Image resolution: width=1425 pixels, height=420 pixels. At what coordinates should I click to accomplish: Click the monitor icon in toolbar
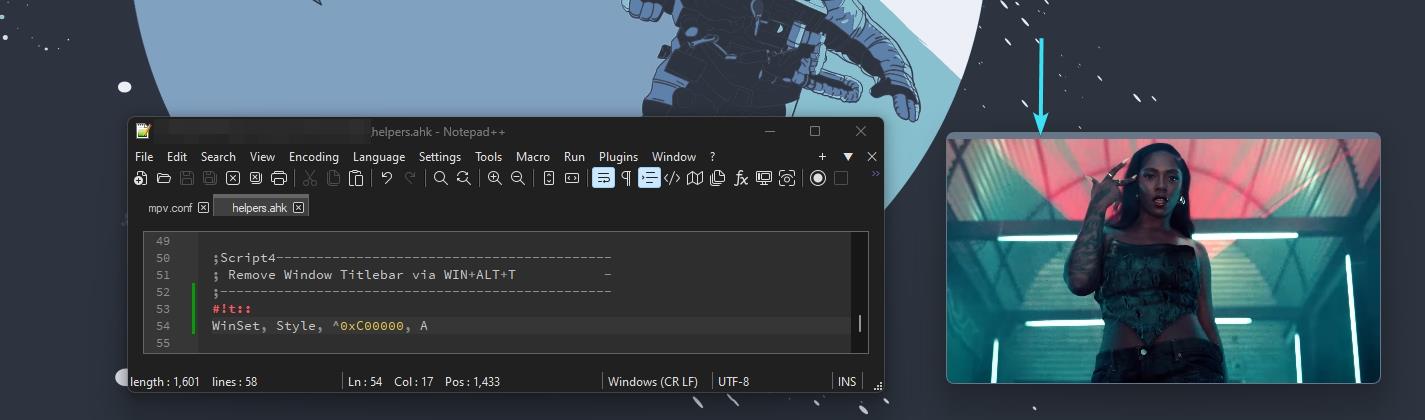click(x=764, y=178)
